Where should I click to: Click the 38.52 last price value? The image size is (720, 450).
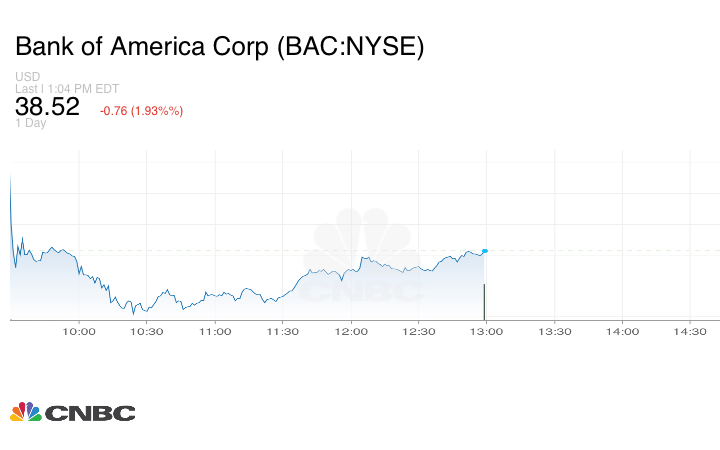47,107
